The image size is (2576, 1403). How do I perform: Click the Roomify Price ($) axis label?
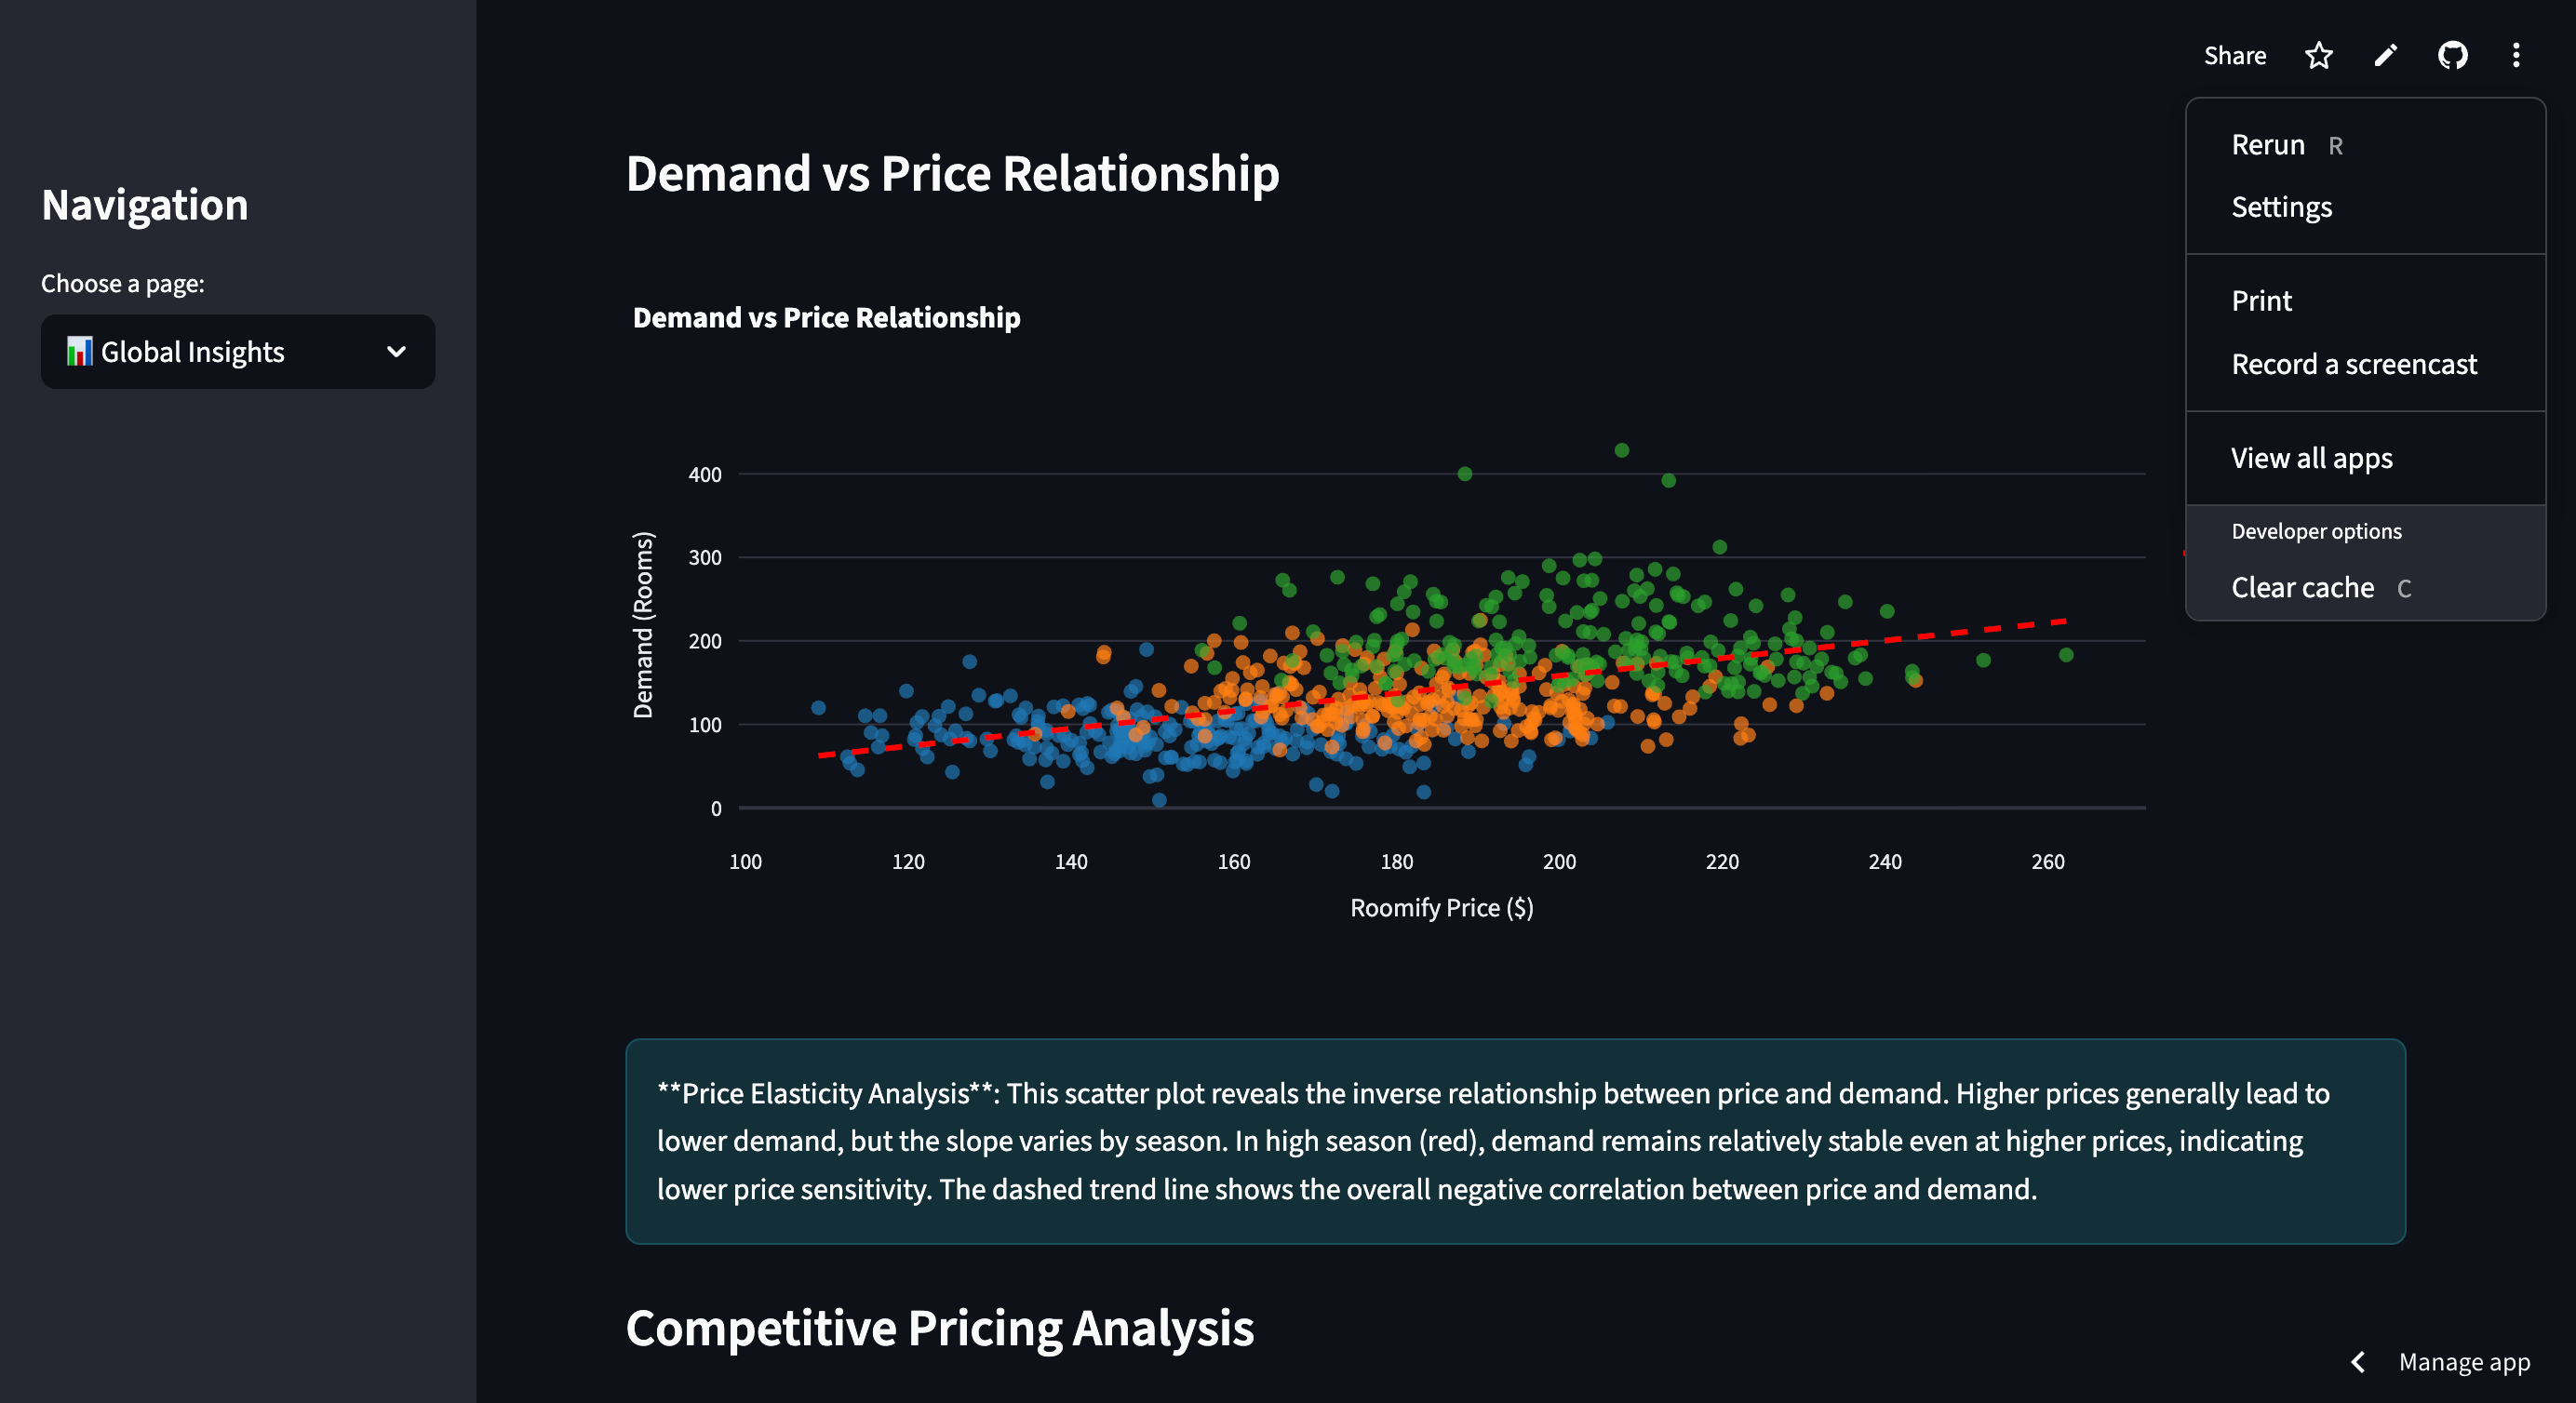click(x=1441, y=908)
